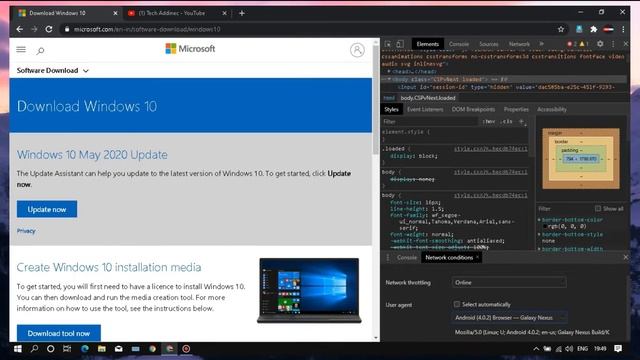Click the rgb(0, 0, 0) color swatch
The height and width of the screenshot is (360, 640).
(x=545, y=226)
